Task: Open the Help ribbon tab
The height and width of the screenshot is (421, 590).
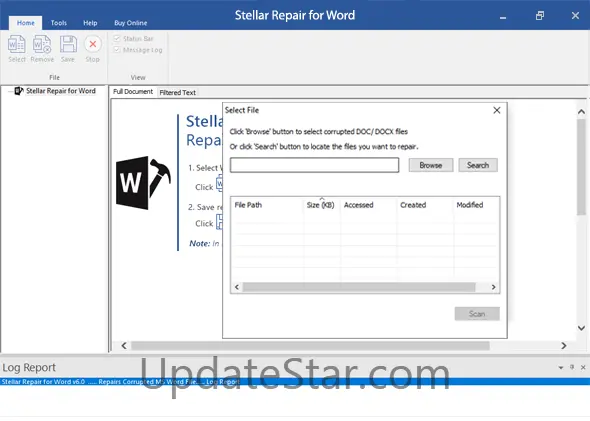Action: [90, 23]
